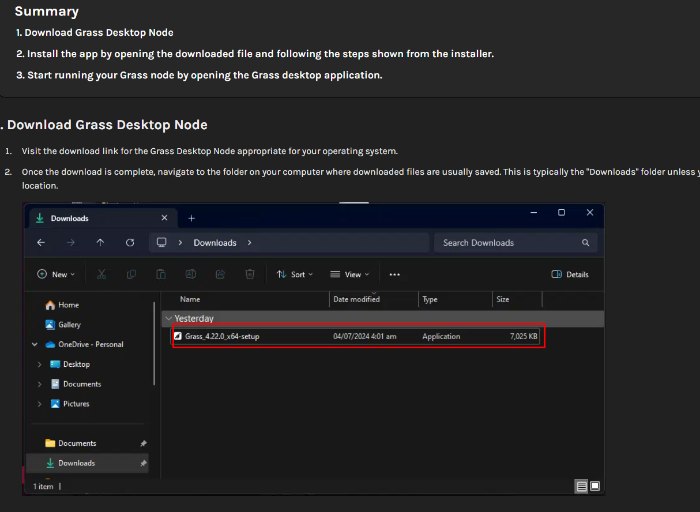Viewport: 700px width, 512px height.
Task: Open the New dropdown menu
Action: (x=56, y=274)
